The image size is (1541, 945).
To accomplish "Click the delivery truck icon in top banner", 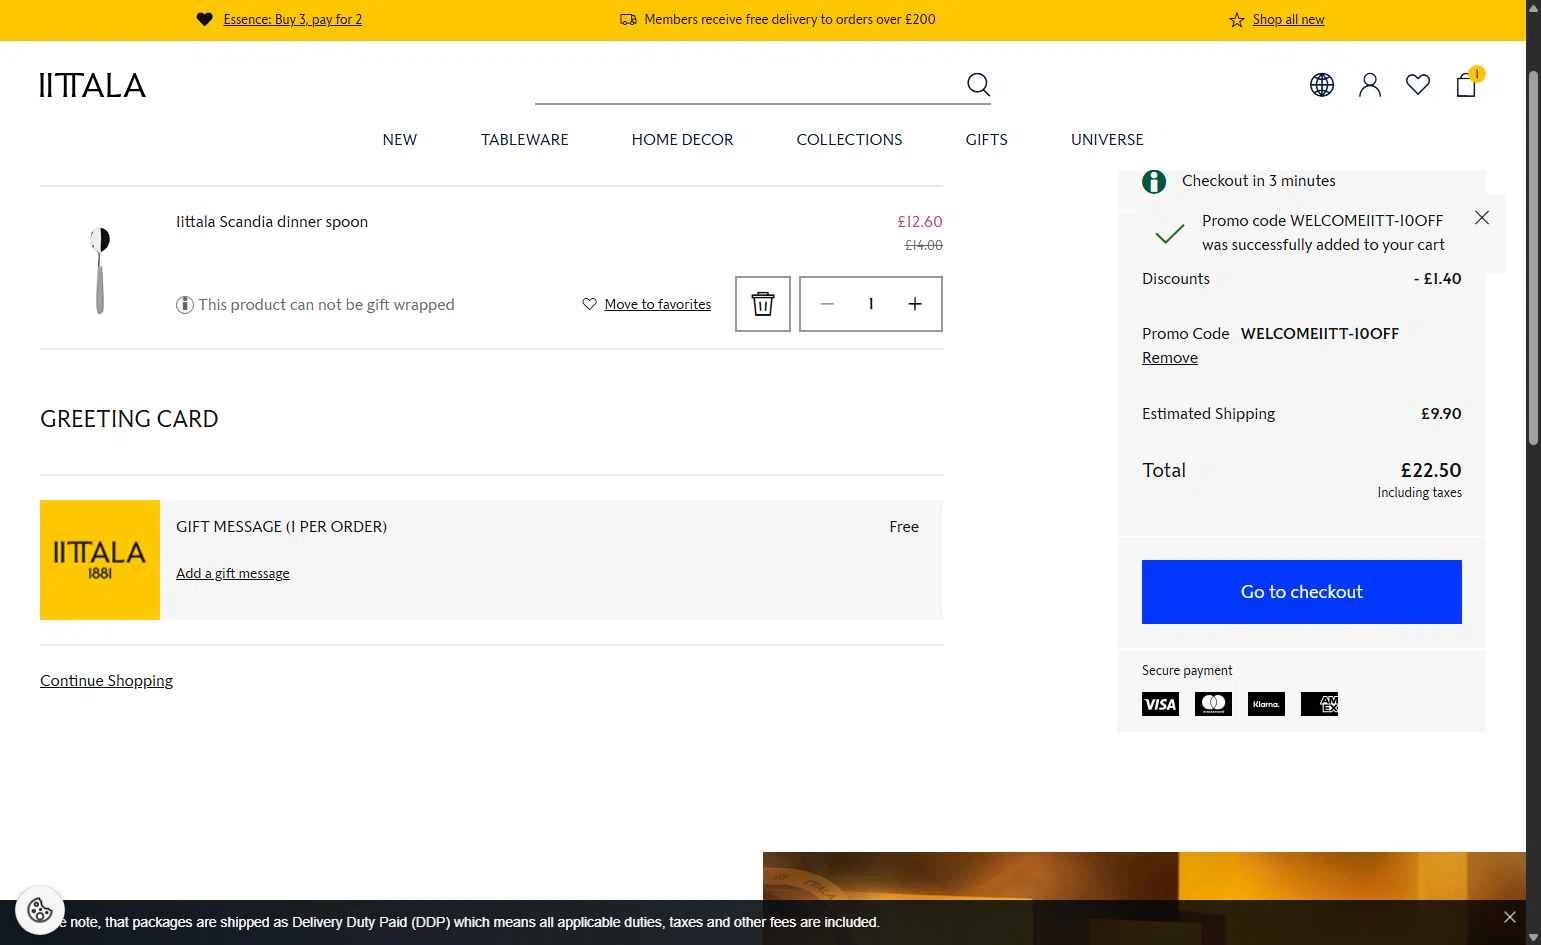I will tap(628, 20).
